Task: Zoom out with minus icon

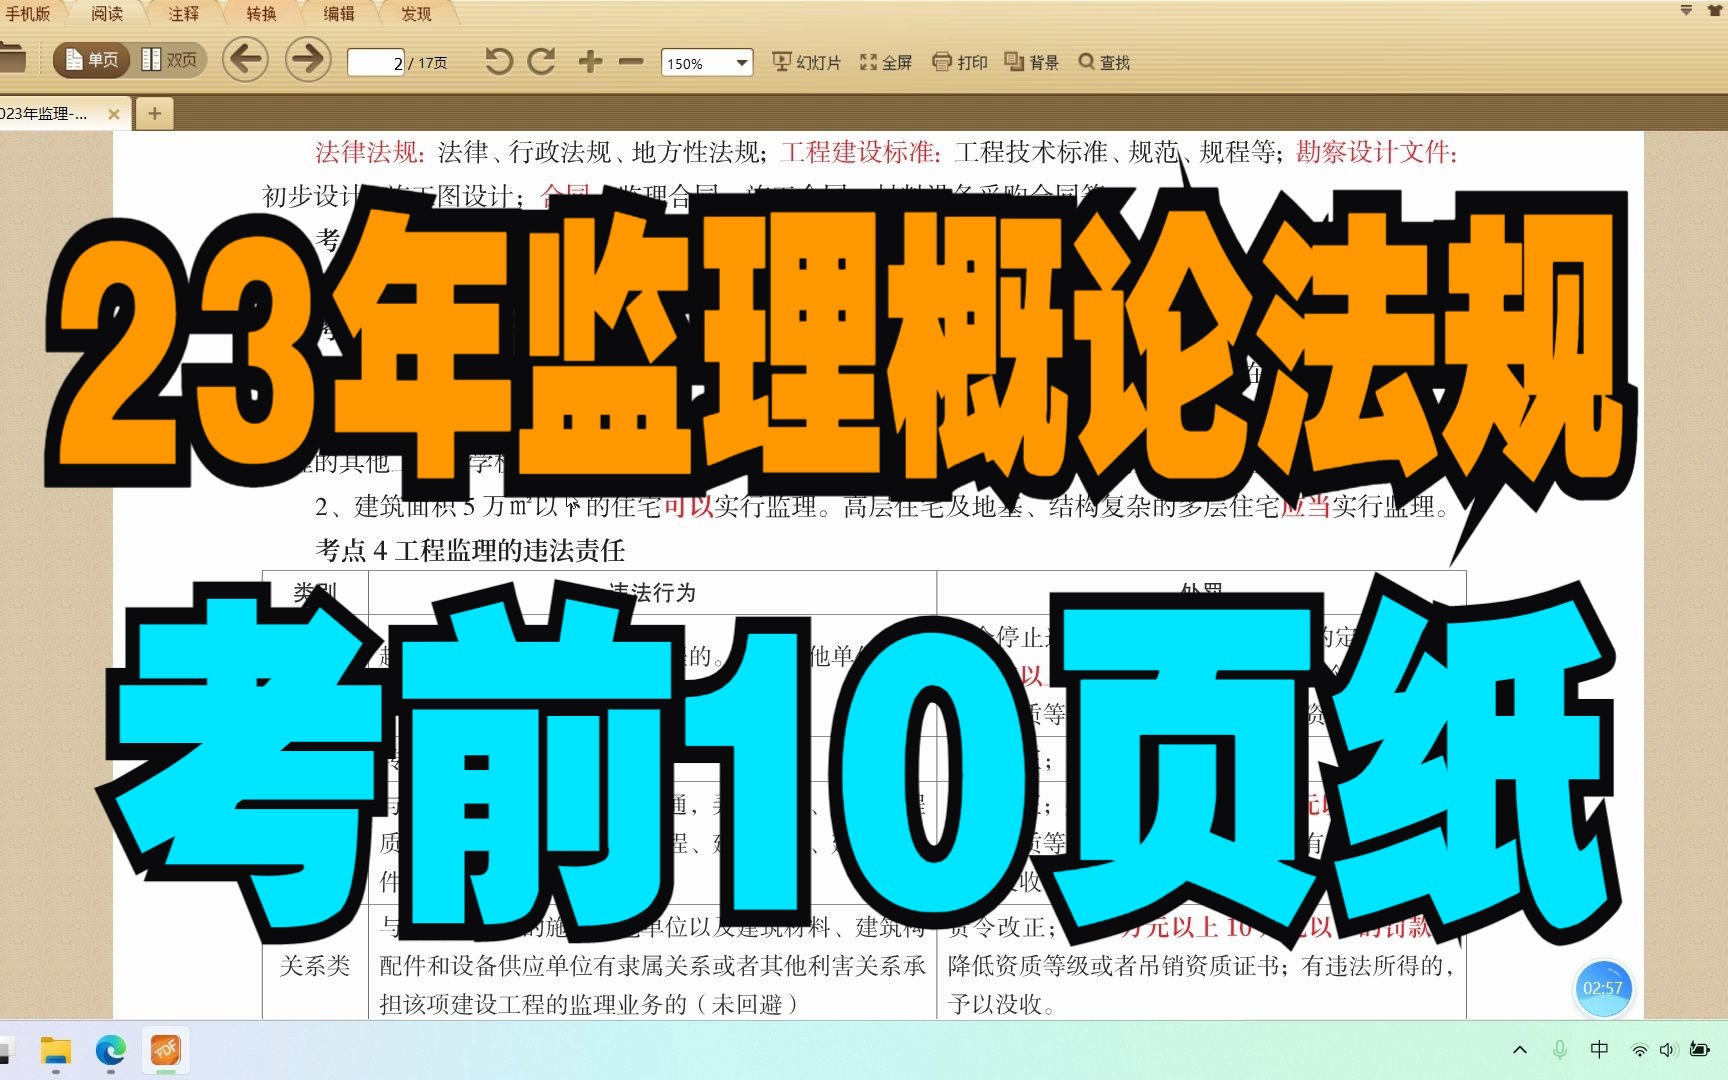Action: (631, 62)
